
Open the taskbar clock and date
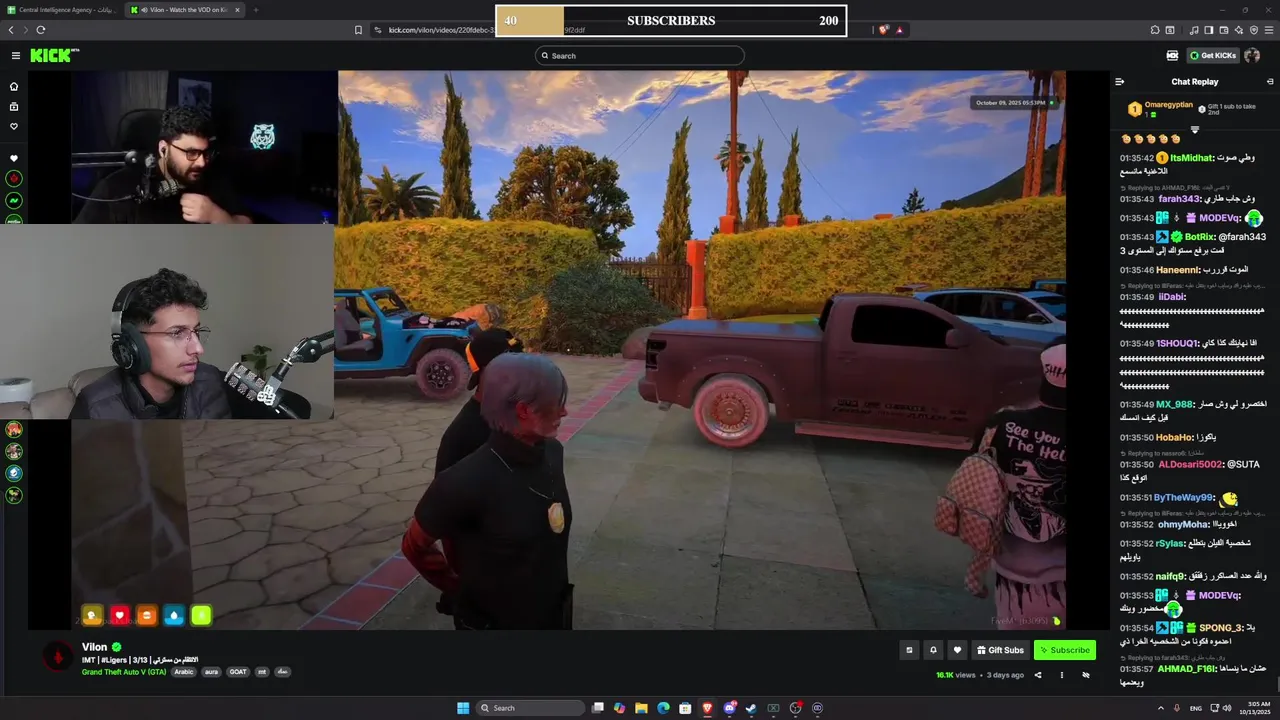click(1255, 708)
